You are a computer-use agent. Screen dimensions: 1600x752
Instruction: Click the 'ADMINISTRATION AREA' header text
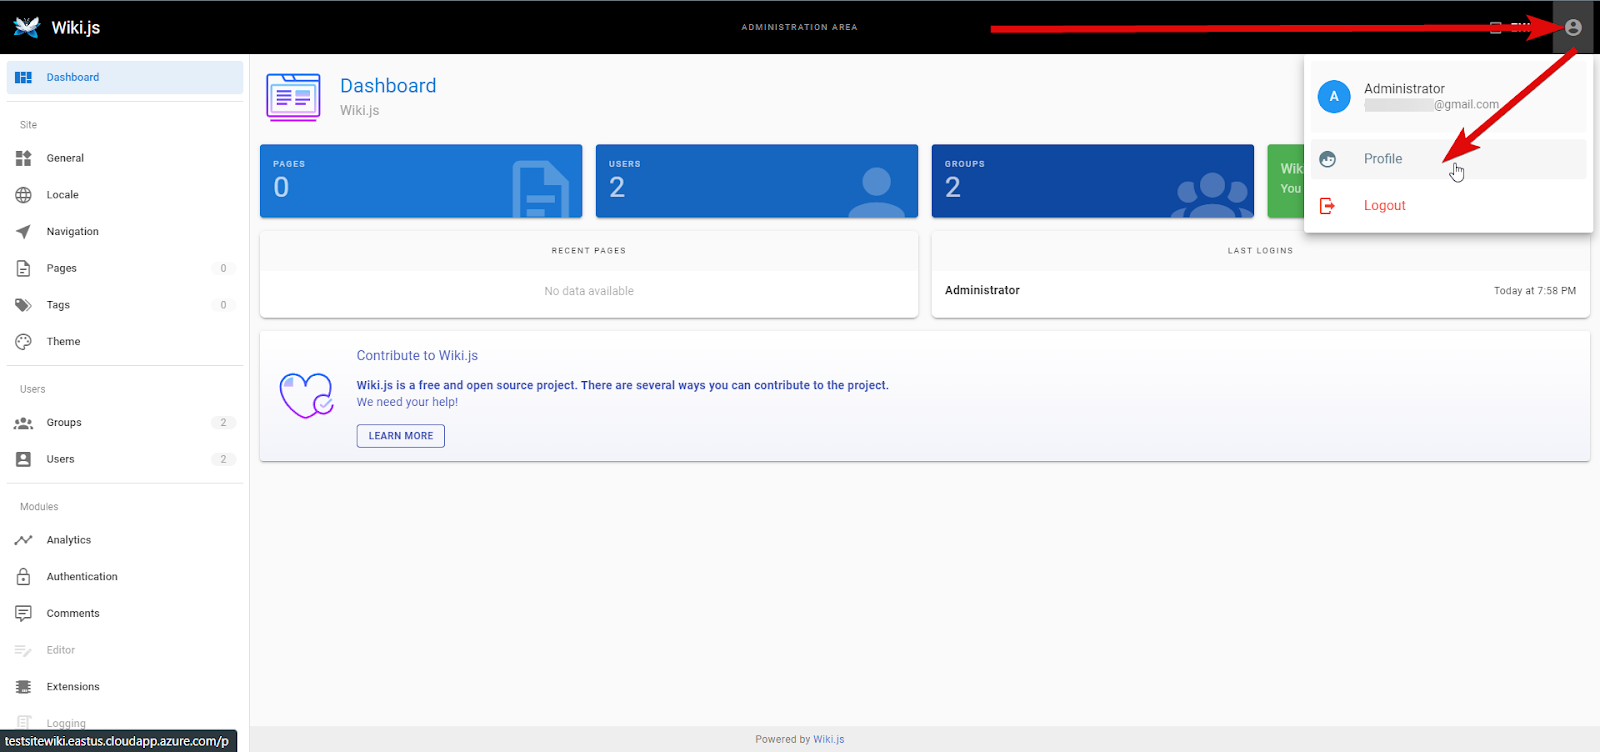tap(800, 27)
